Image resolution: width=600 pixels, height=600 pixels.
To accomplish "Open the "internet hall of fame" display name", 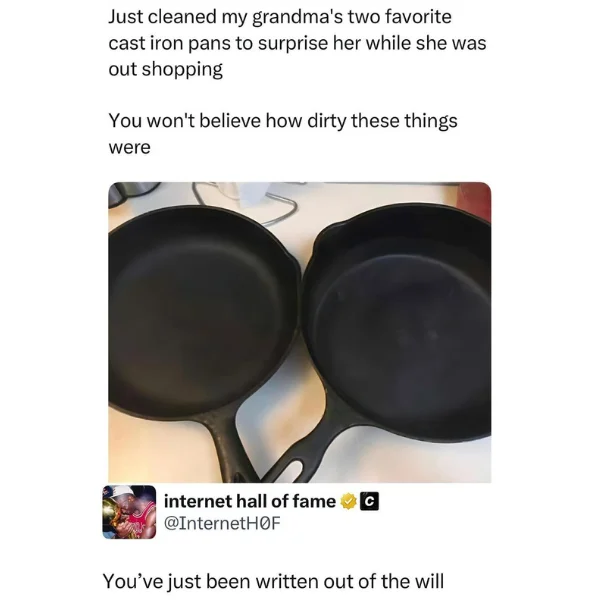I will pos(250,502).
